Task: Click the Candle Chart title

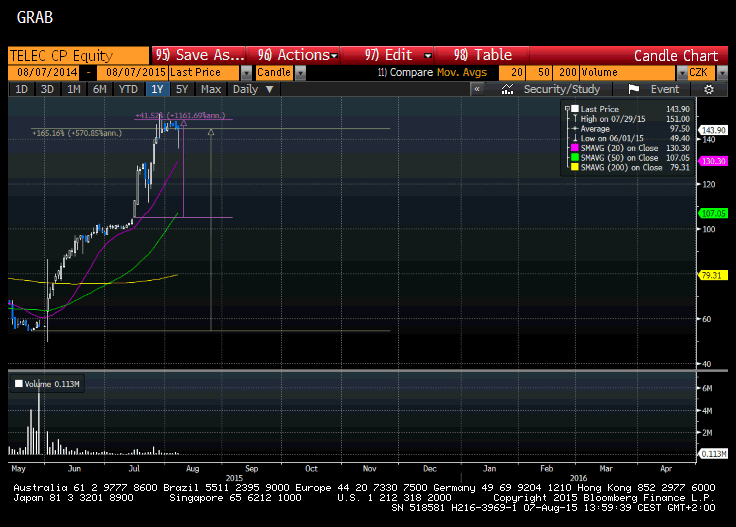Action: 676,56
